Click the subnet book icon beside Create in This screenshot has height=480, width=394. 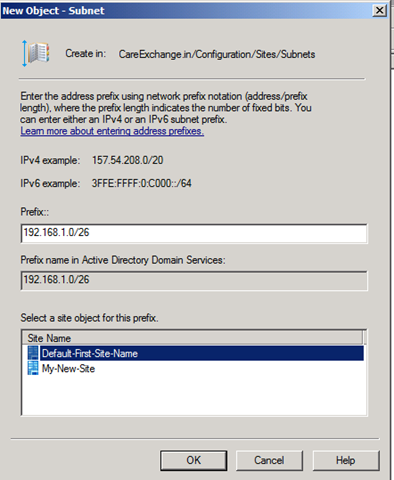[x=36, y=53]
